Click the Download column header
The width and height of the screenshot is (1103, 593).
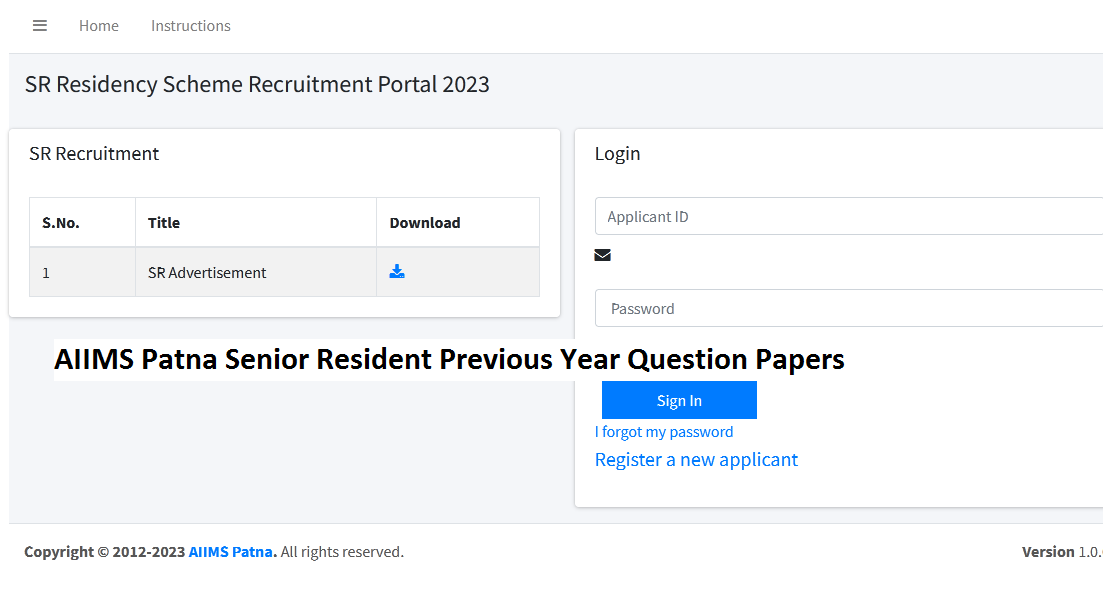[425, 222]
